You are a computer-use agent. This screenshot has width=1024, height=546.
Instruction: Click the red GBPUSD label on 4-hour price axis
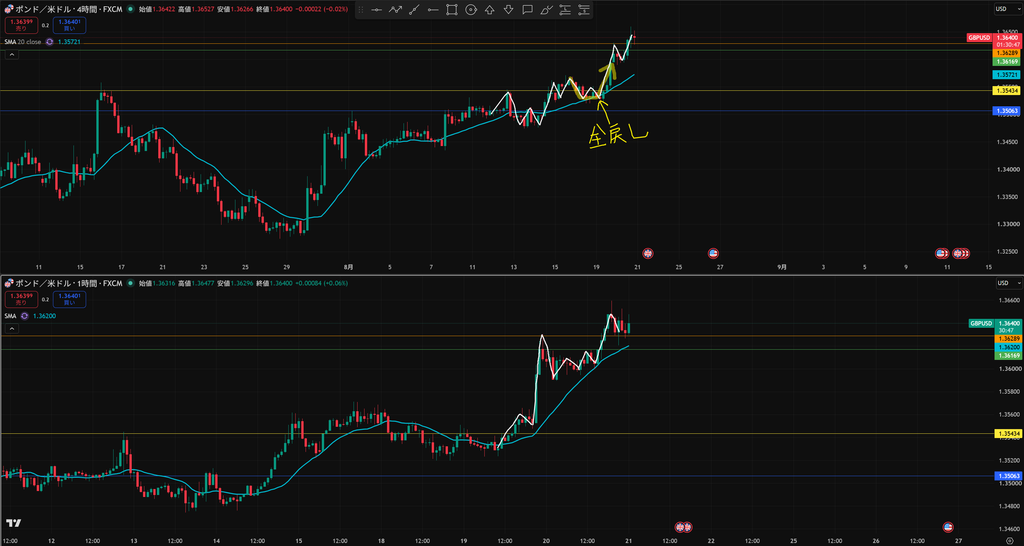pos(979,38)
